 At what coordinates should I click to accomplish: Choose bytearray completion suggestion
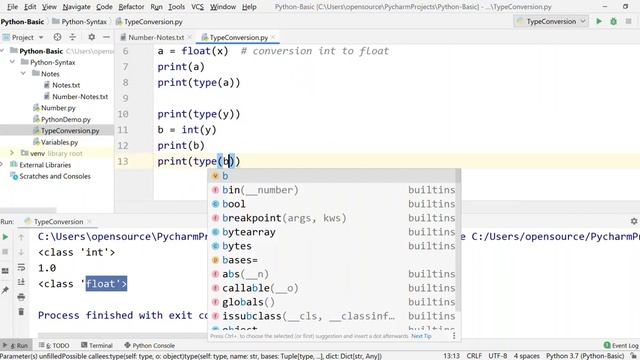pos(332,232)
